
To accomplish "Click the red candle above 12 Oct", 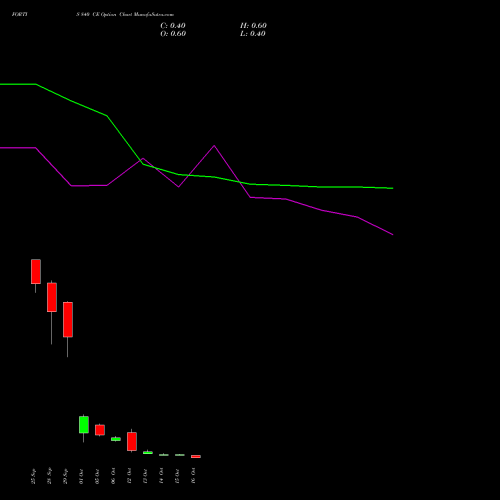I will tap(132, 441).
